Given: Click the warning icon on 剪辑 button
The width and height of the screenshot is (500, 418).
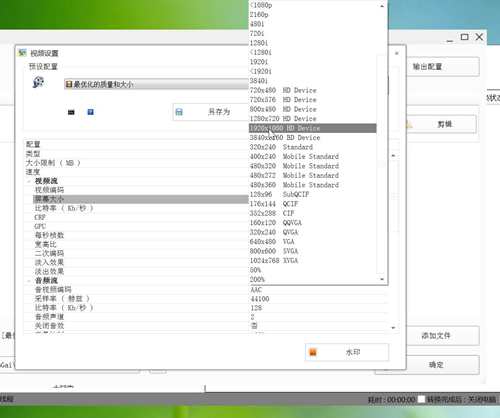Looking at the screenshot, I should (x=409, y=125).
